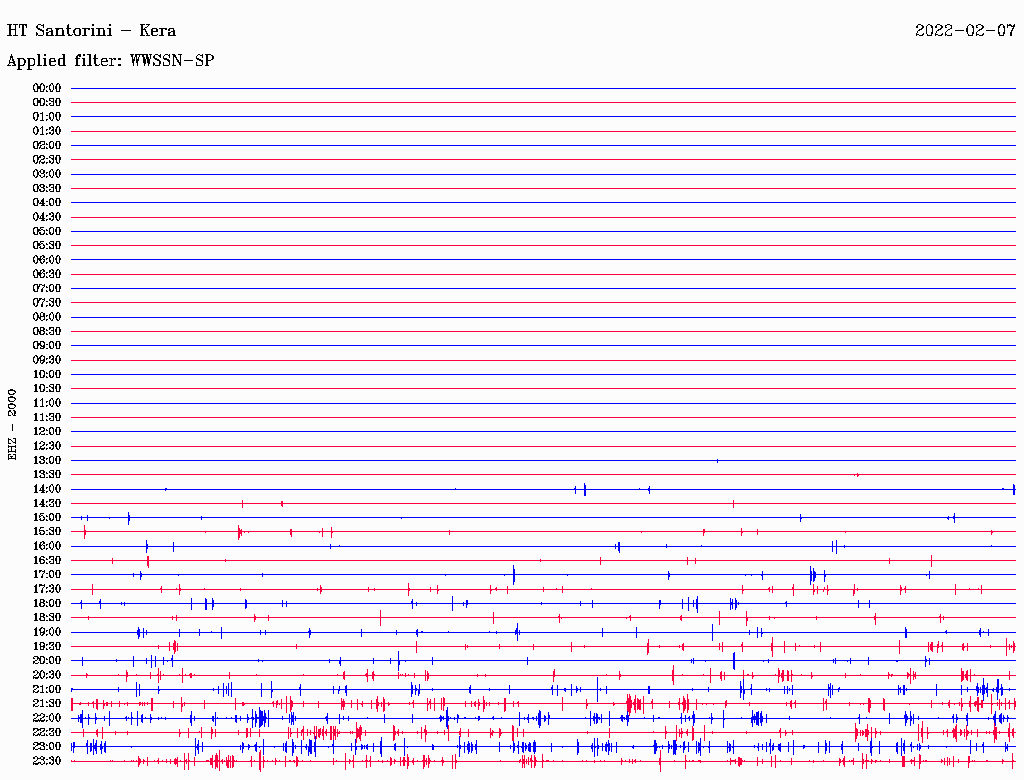Screen dimensions: 1024x780
Task: Select the 13:00 time label
Action: (46, 460)
